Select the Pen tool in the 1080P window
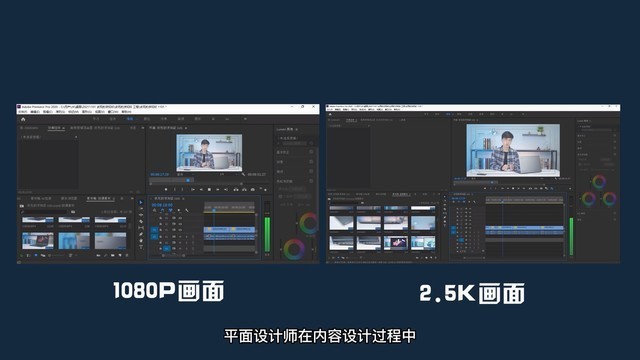The width and height of the screenshot is (640, 360). [x=141, y=234]
